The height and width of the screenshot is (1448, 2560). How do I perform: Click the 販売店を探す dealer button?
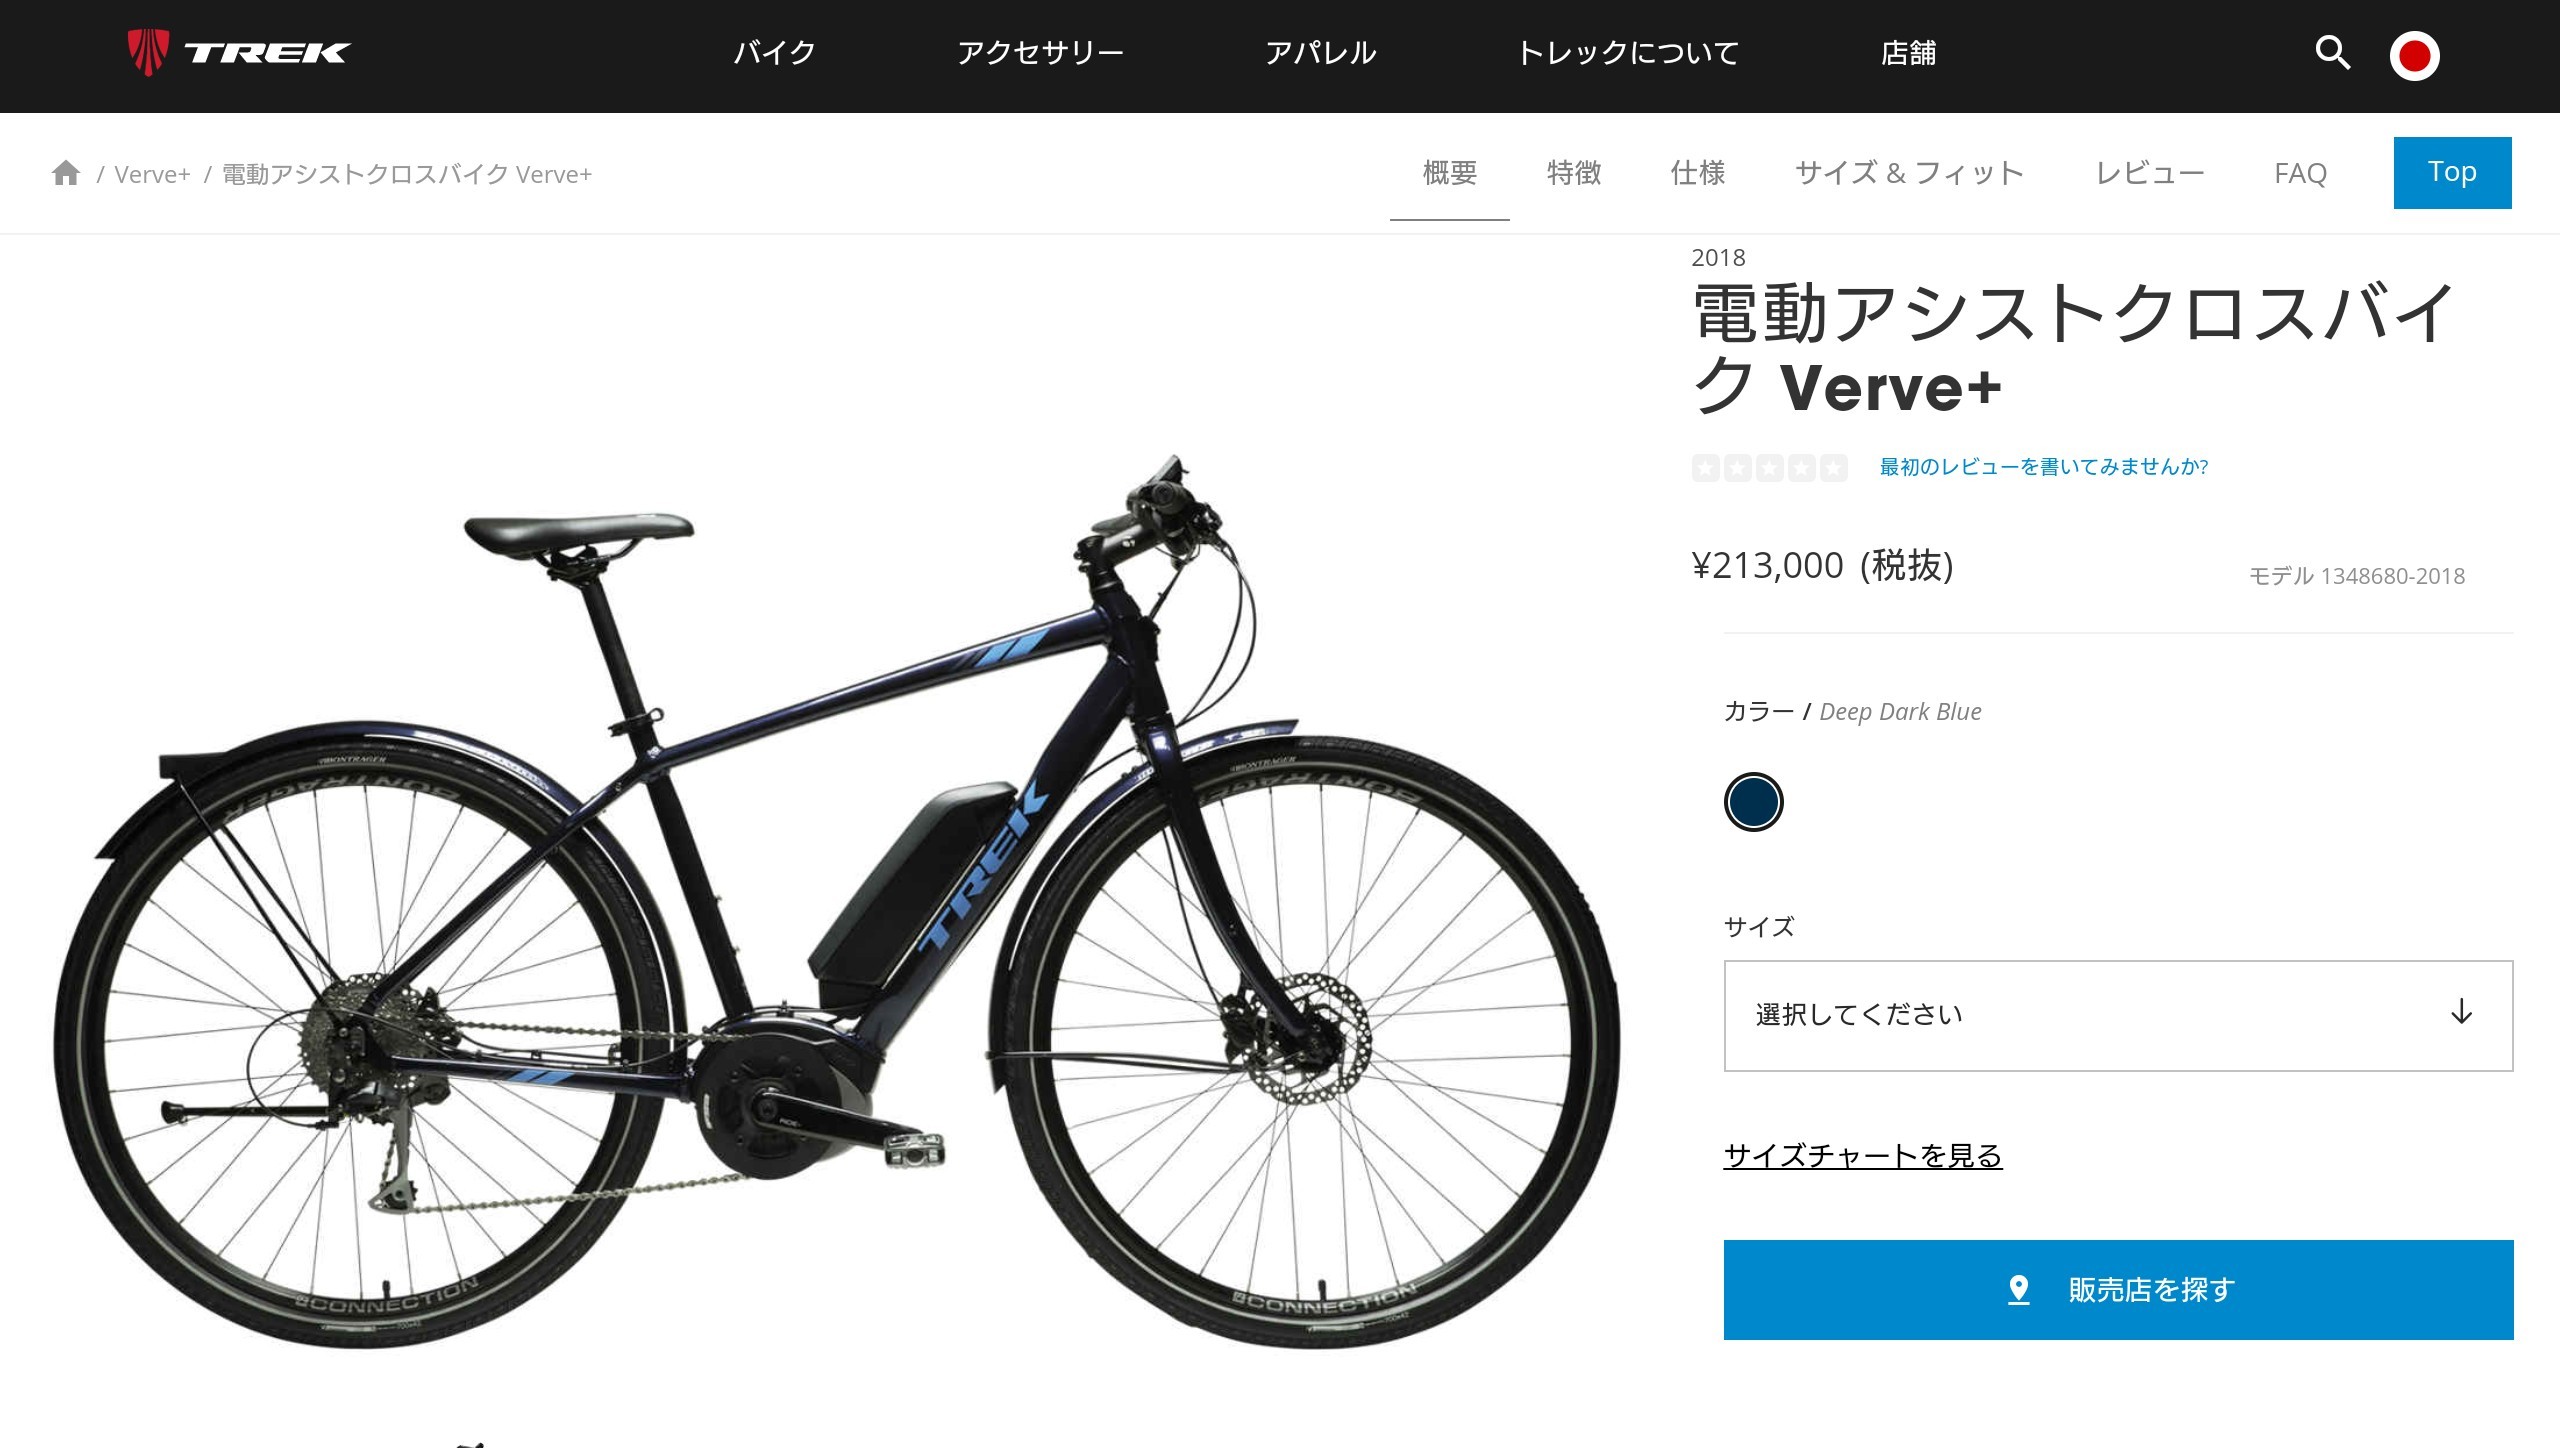pos(2118,1290)
